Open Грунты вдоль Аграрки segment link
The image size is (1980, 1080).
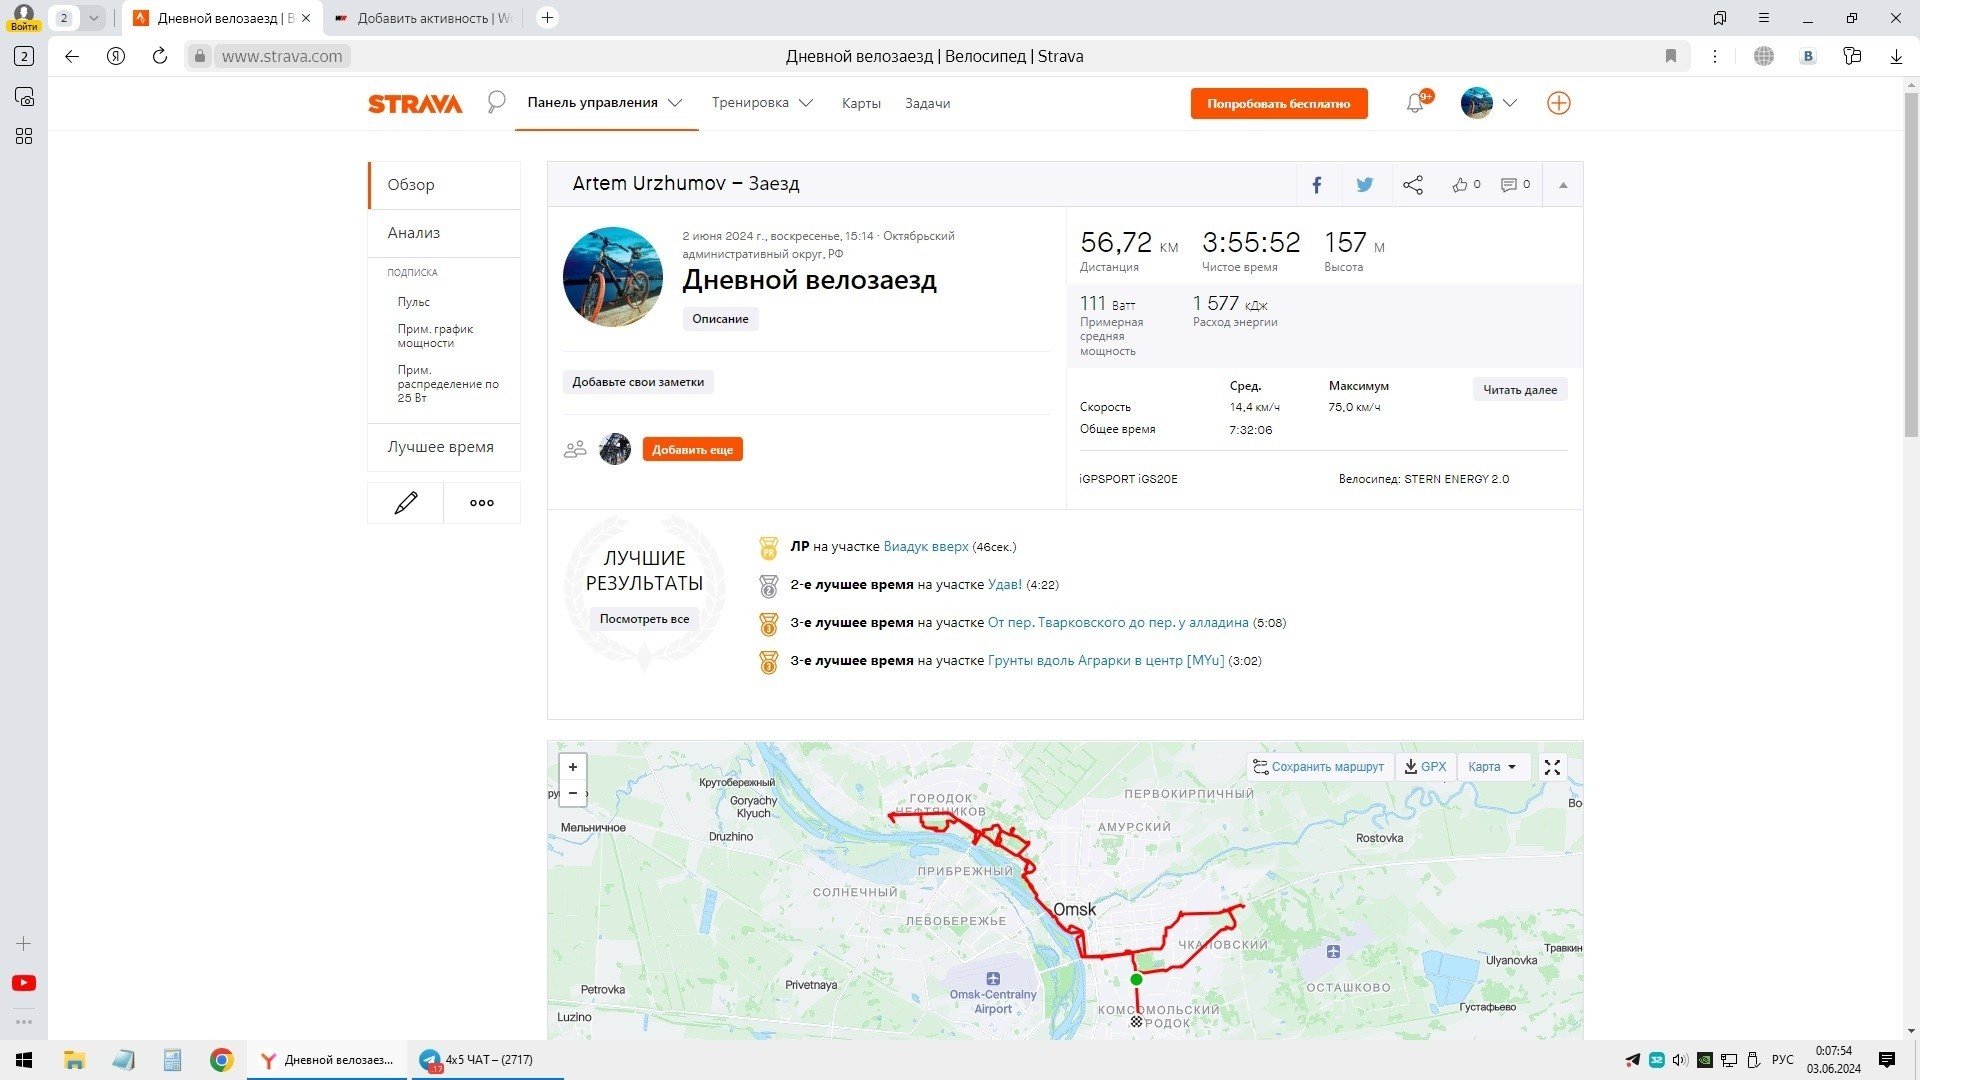pos(1106,661)
